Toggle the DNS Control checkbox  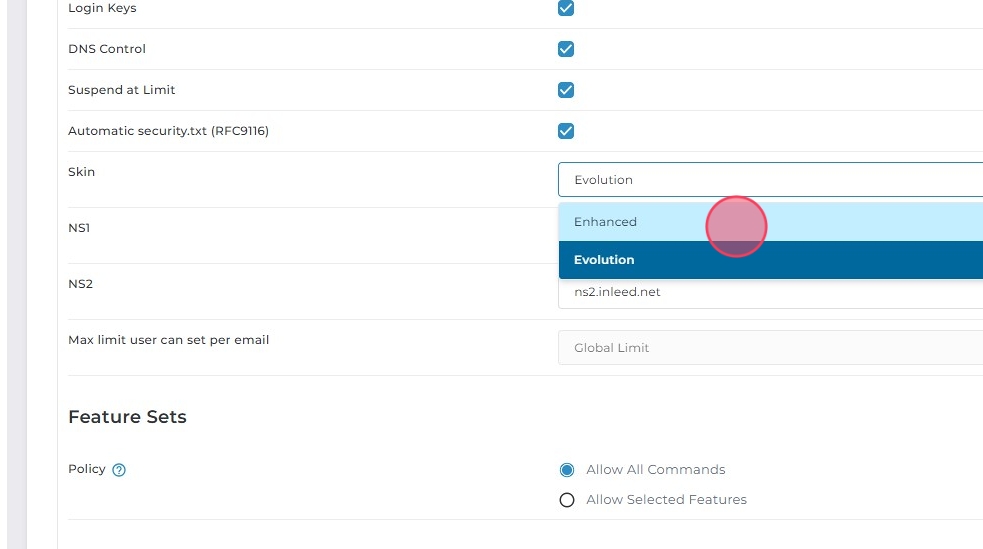coord(566,49)
